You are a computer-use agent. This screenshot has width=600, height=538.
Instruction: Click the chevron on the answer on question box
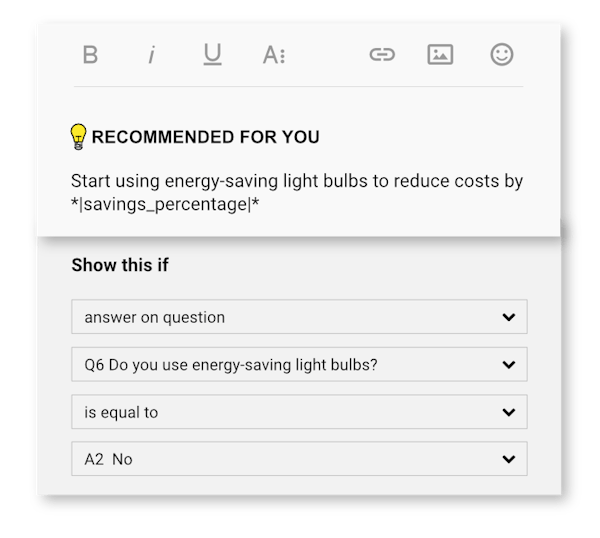[509, 317]
